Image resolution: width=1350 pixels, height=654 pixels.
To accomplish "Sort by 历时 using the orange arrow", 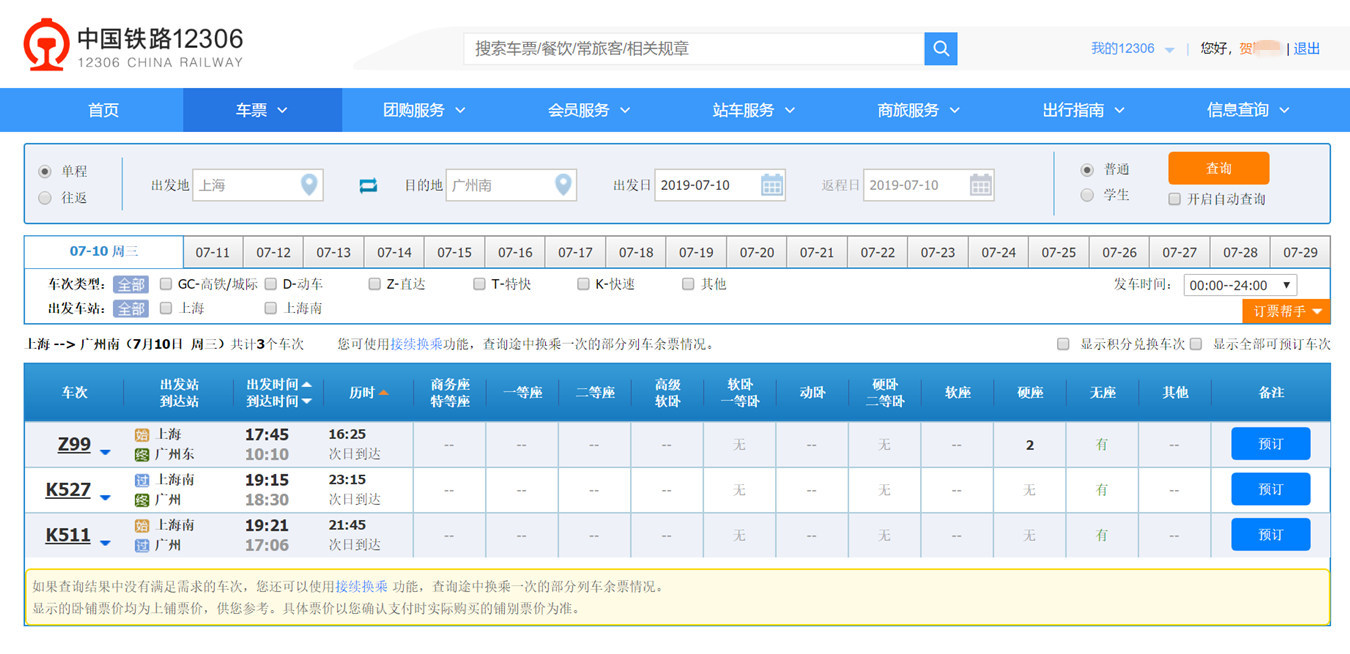I will [383, 393].
